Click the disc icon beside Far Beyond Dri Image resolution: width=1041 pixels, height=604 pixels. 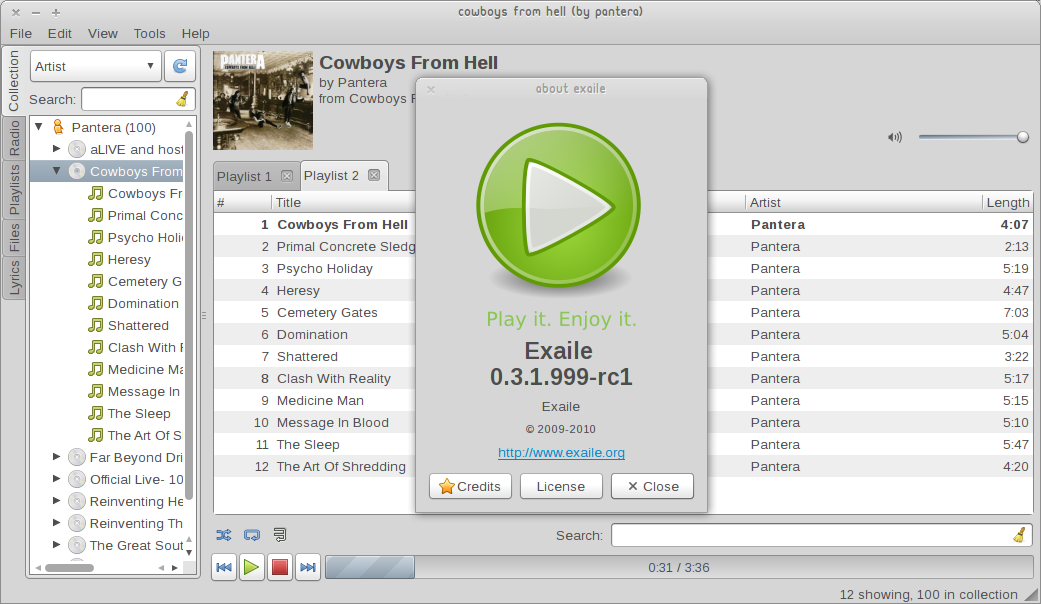77,457
